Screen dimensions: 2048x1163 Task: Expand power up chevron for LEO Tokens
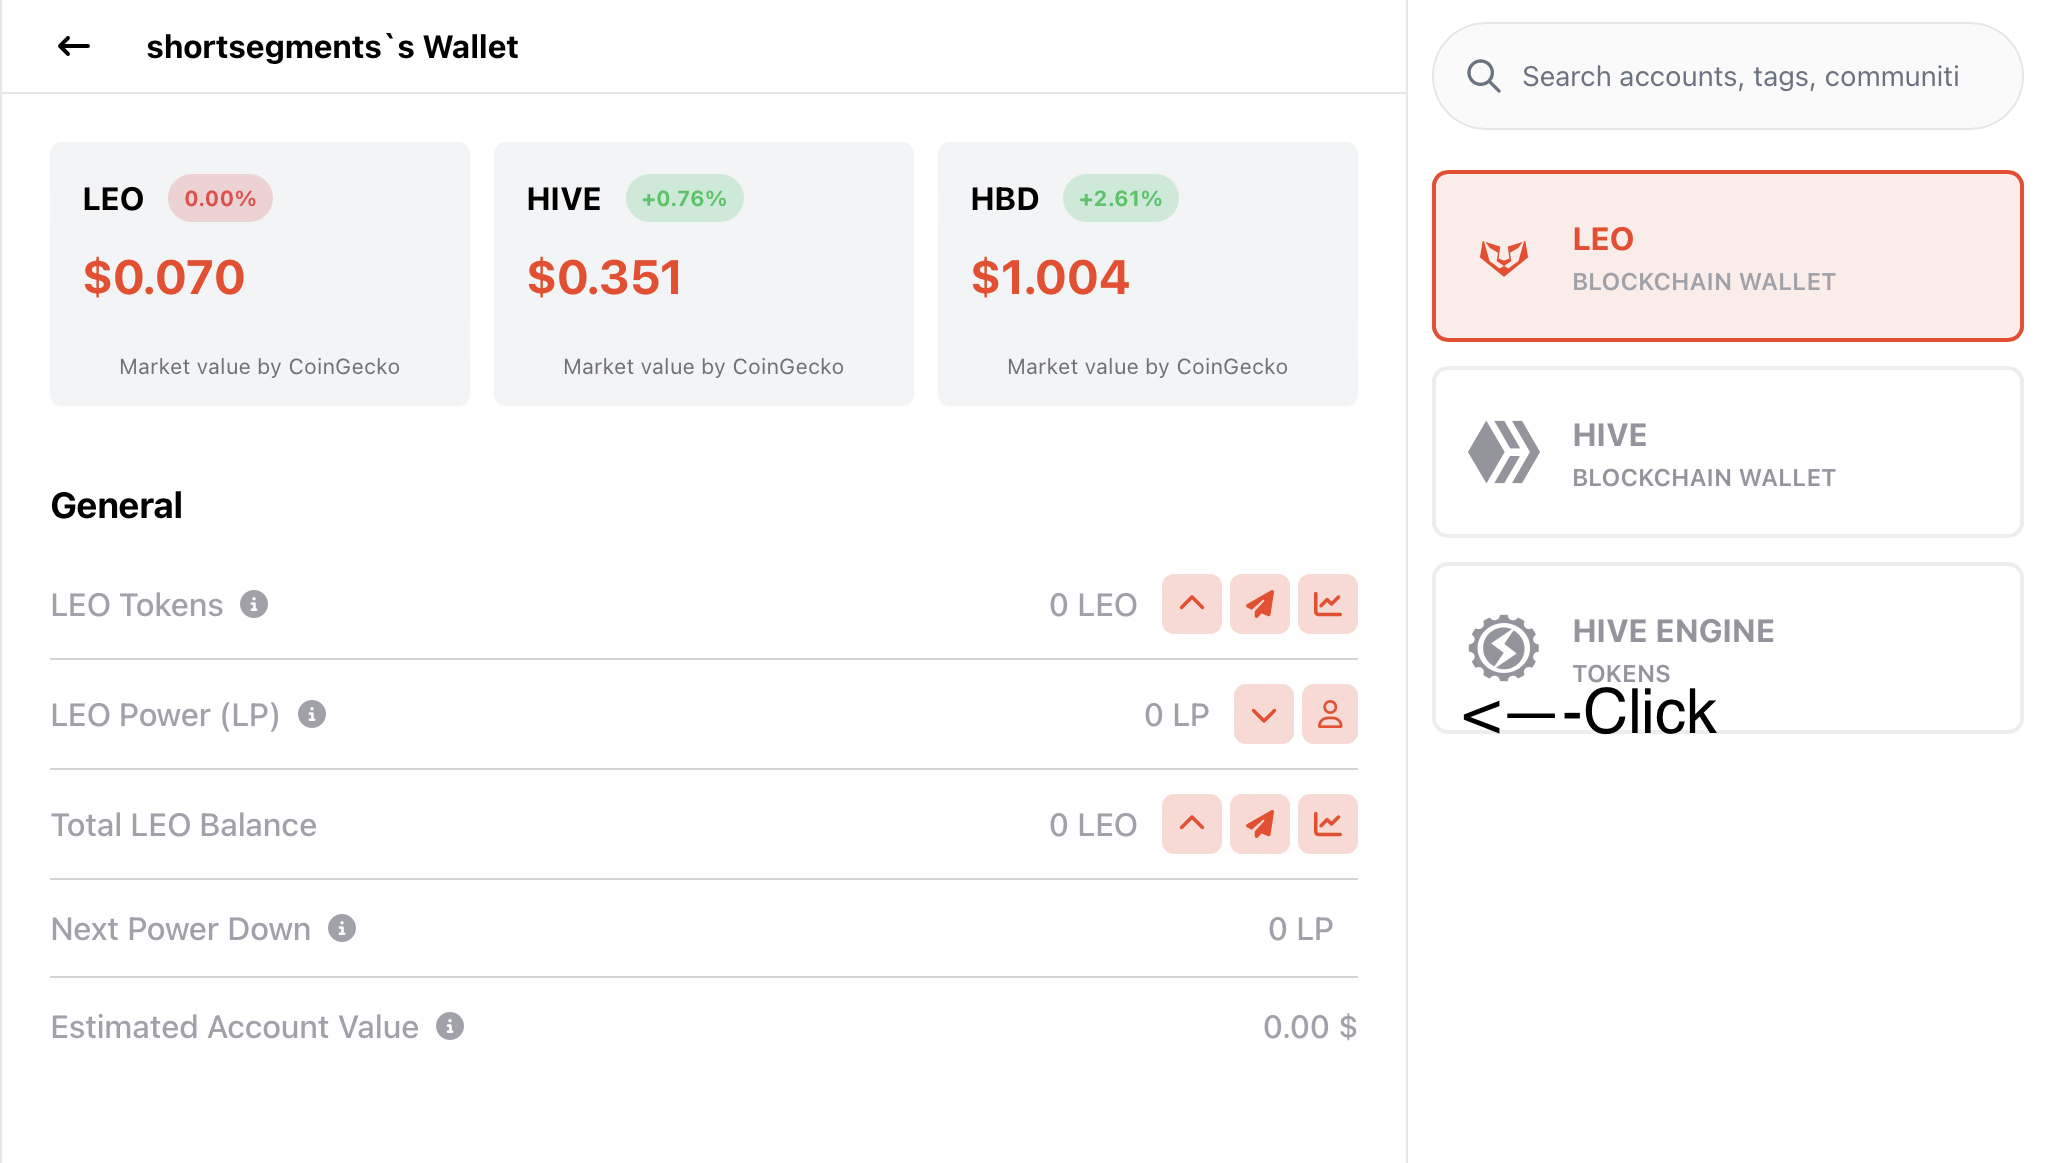pyautogui.click(x=1192, y=604)
